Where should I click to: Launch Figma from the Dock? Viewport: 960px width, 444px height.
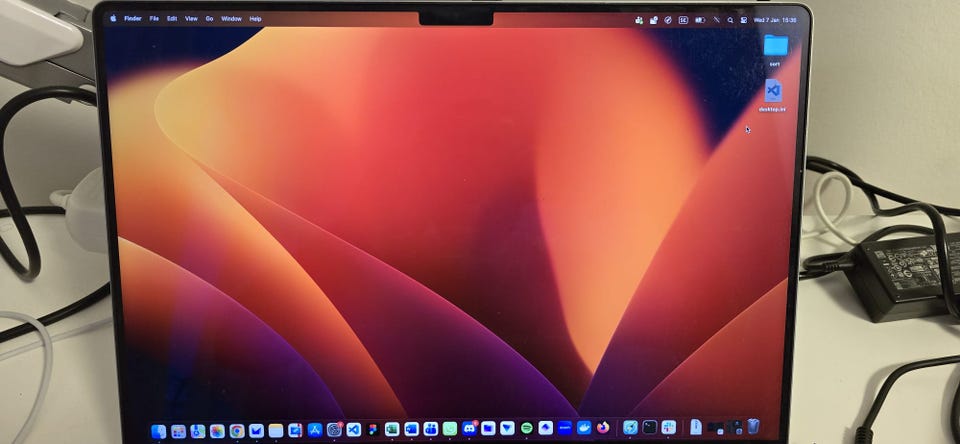point(373,430)
